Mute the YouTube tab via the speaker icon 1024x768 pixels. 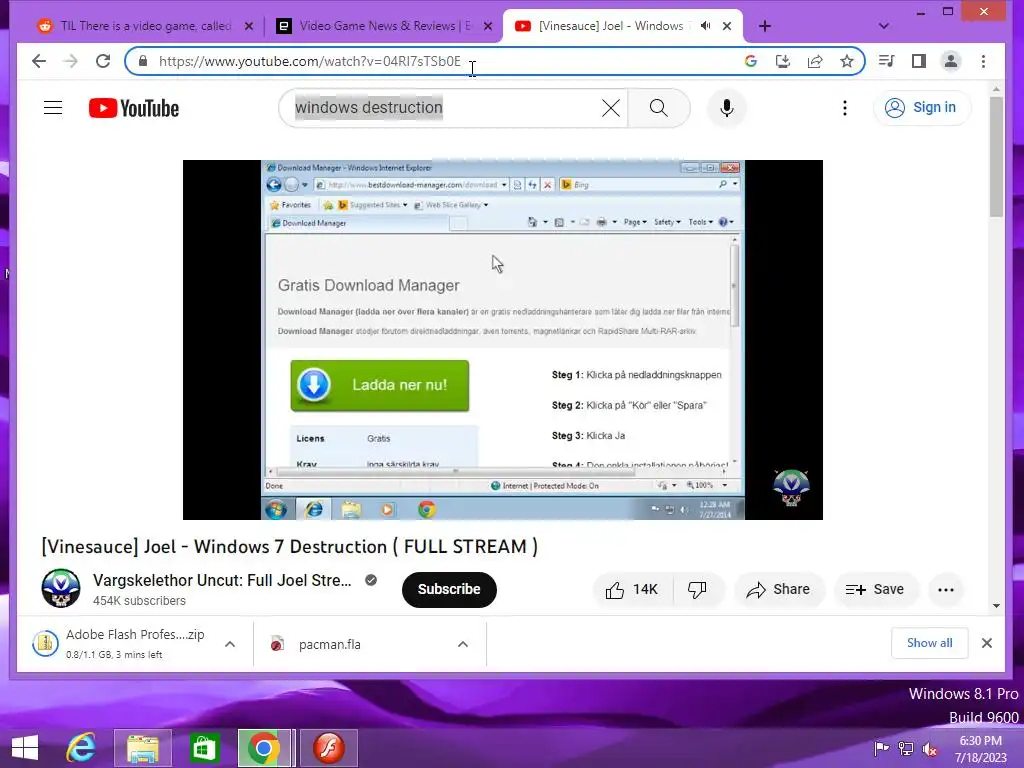(x=705, y=26)
